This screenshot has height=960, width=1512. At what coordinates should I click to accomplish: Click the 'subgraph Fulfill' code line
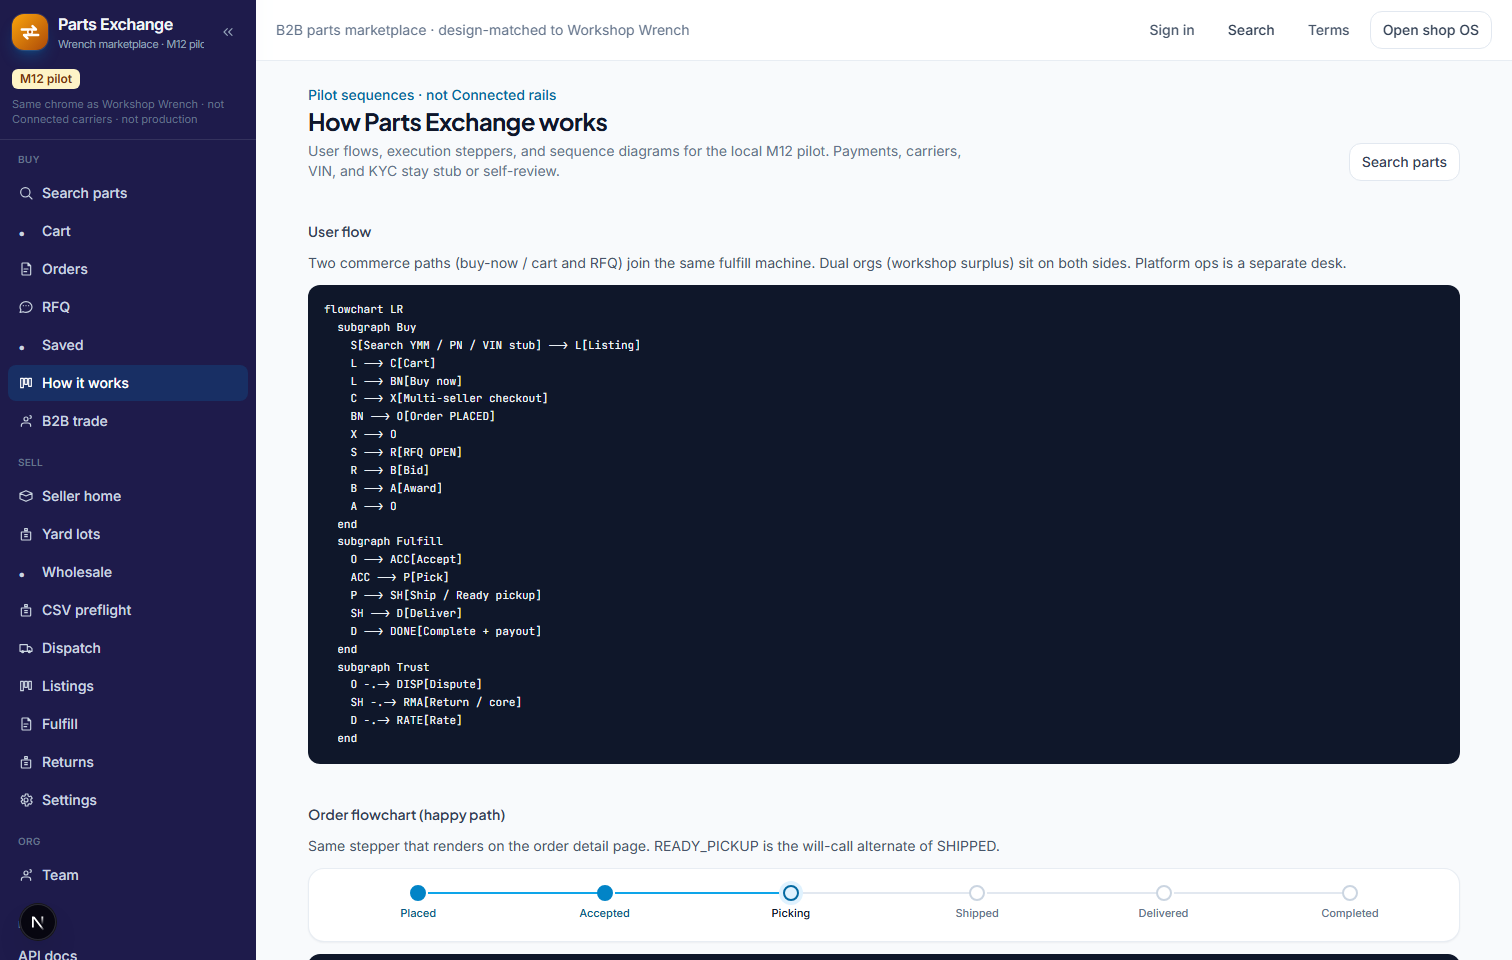coord(390,542)
